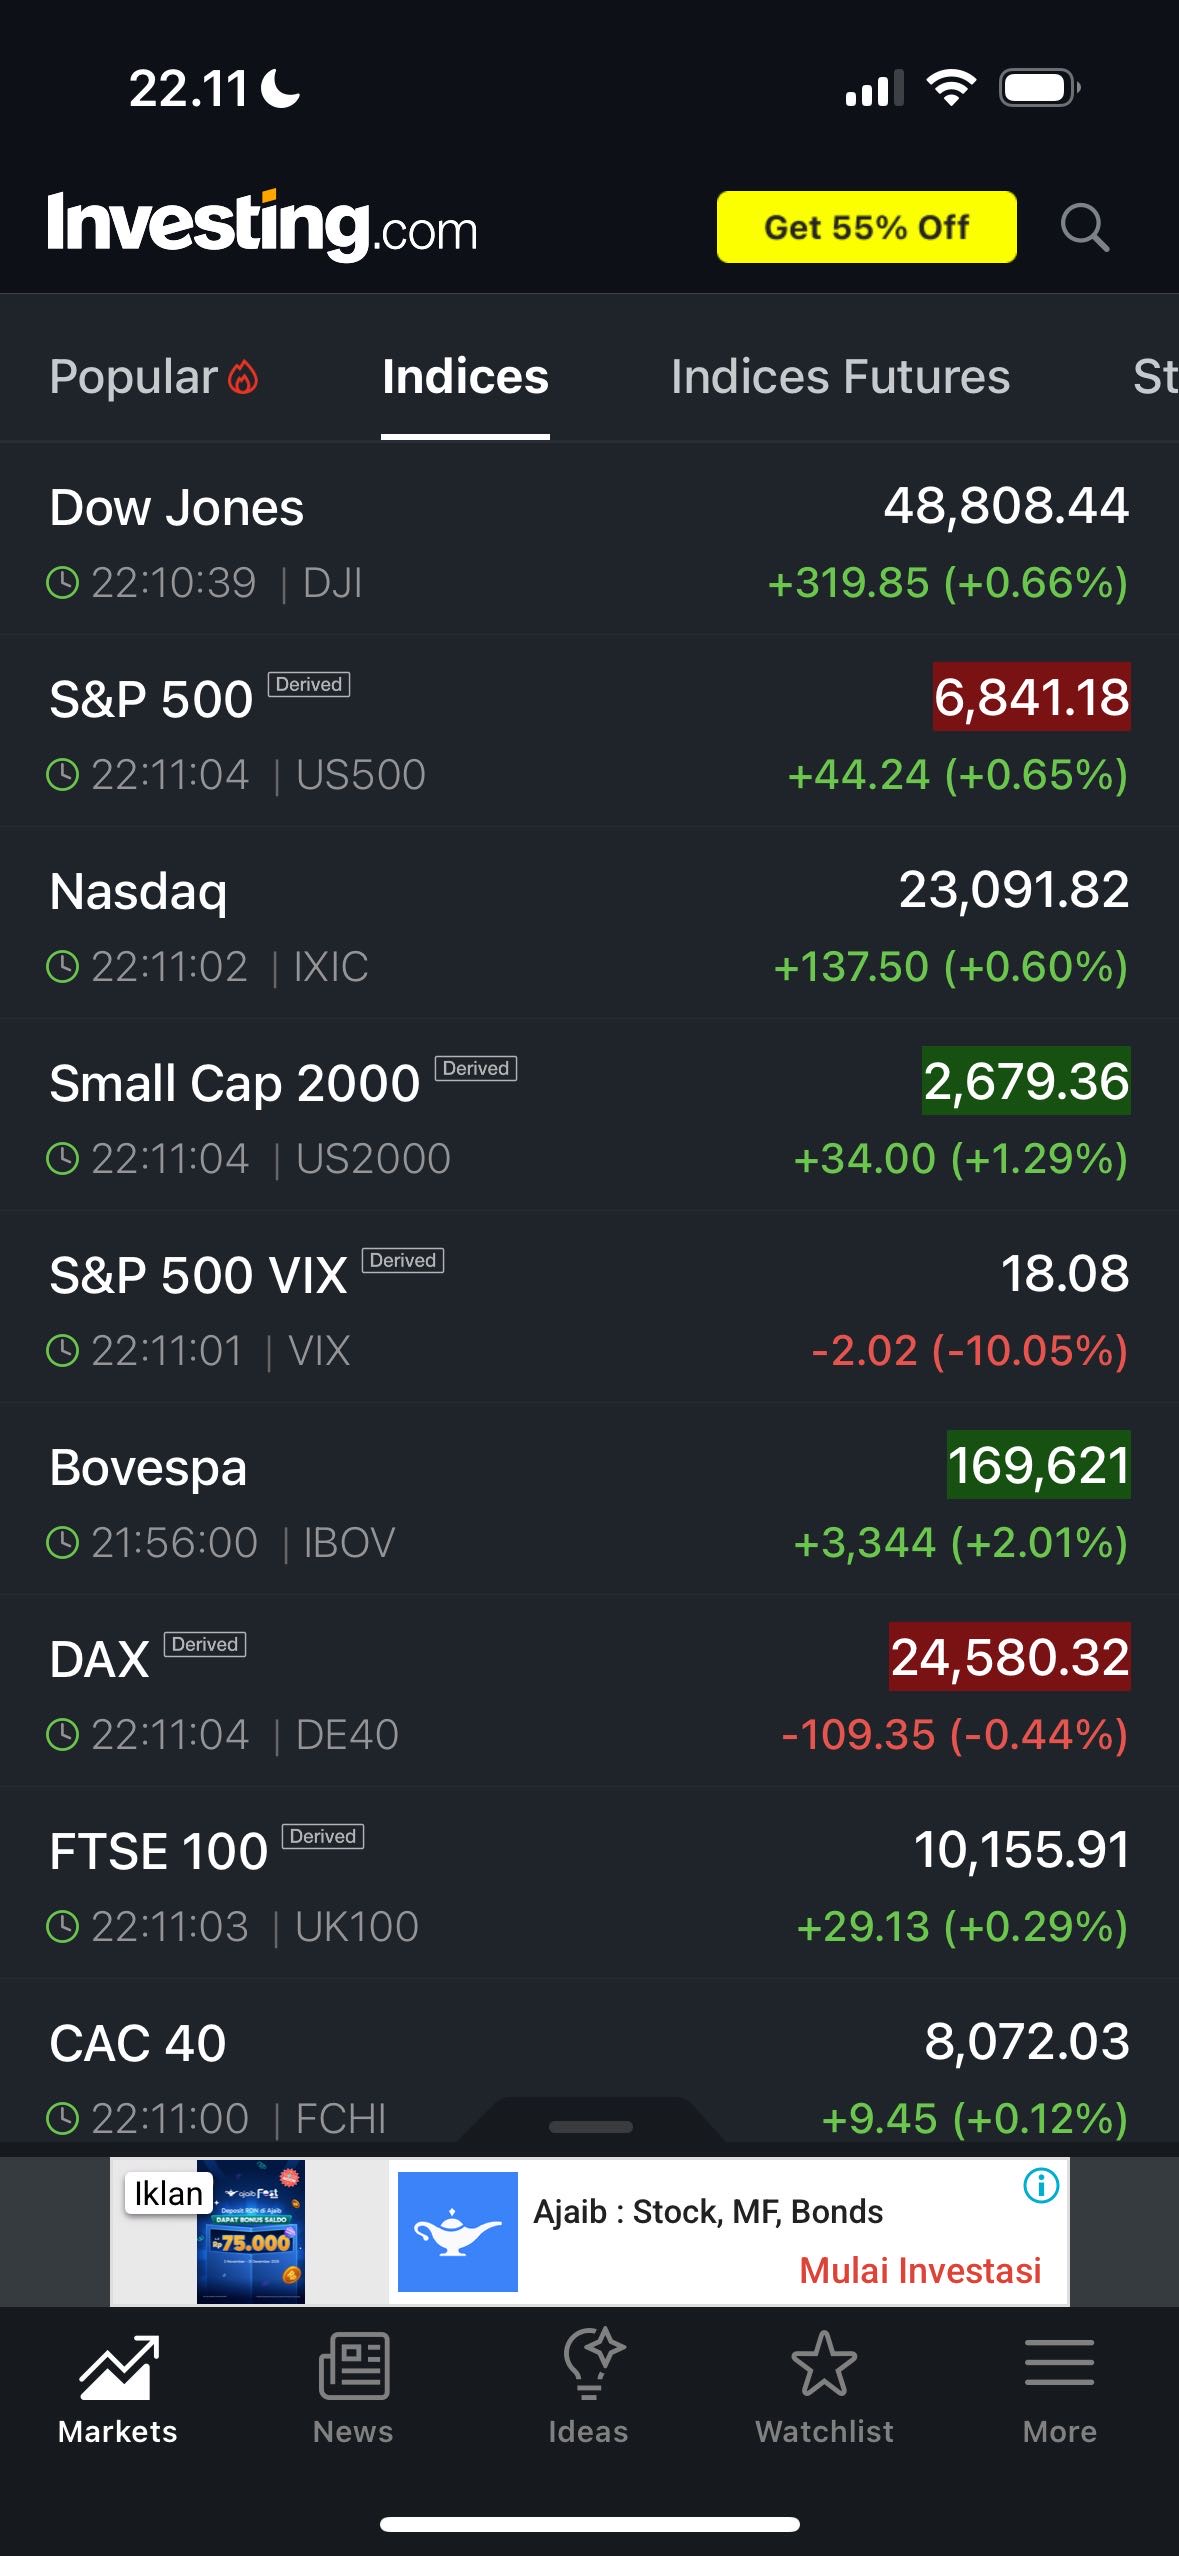The height and width of the screenshot is (2556, 1179).
Task: Open the Watchlist star icon
Action: coord(824,2366)
